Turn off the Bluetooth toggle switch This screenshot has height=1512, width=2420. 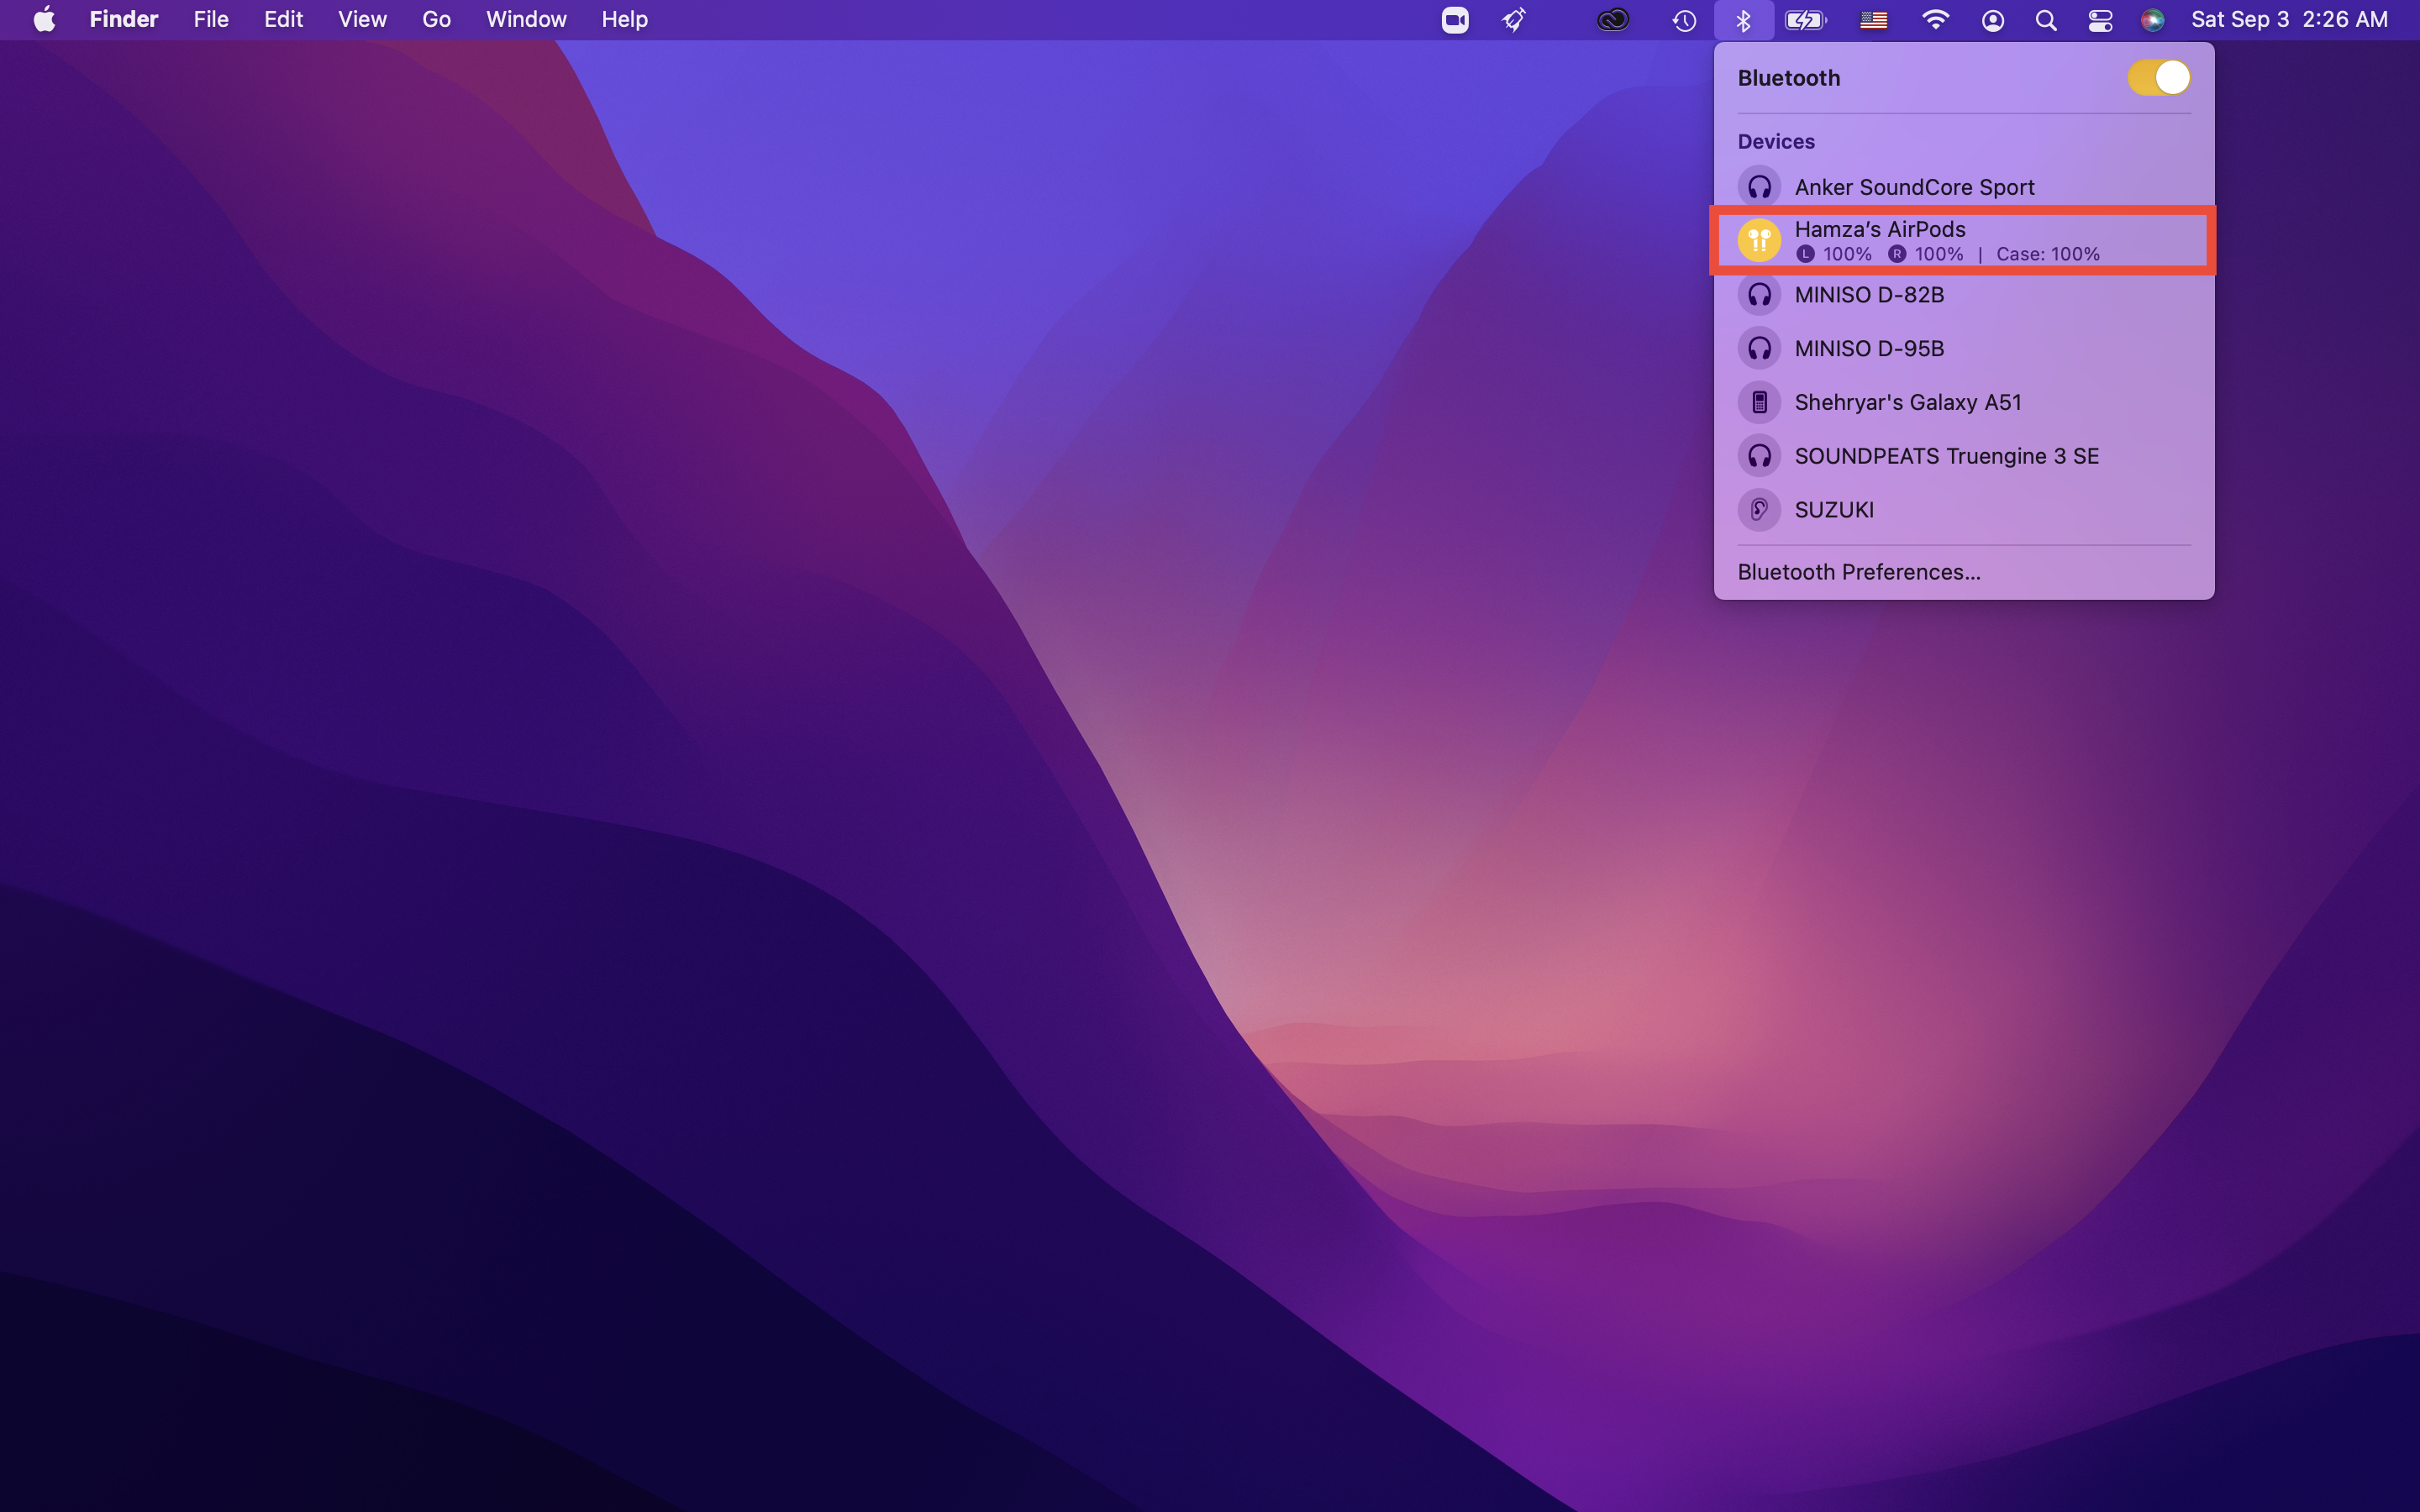2158,78
